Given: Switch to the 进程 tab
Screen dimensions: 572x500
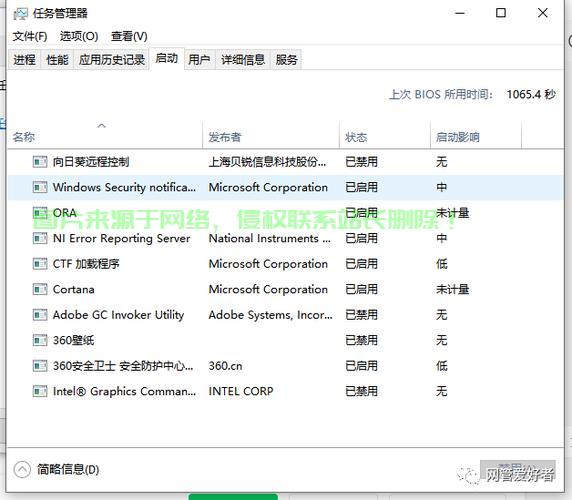Looking at the screenshot, I should tap(24, 59).
